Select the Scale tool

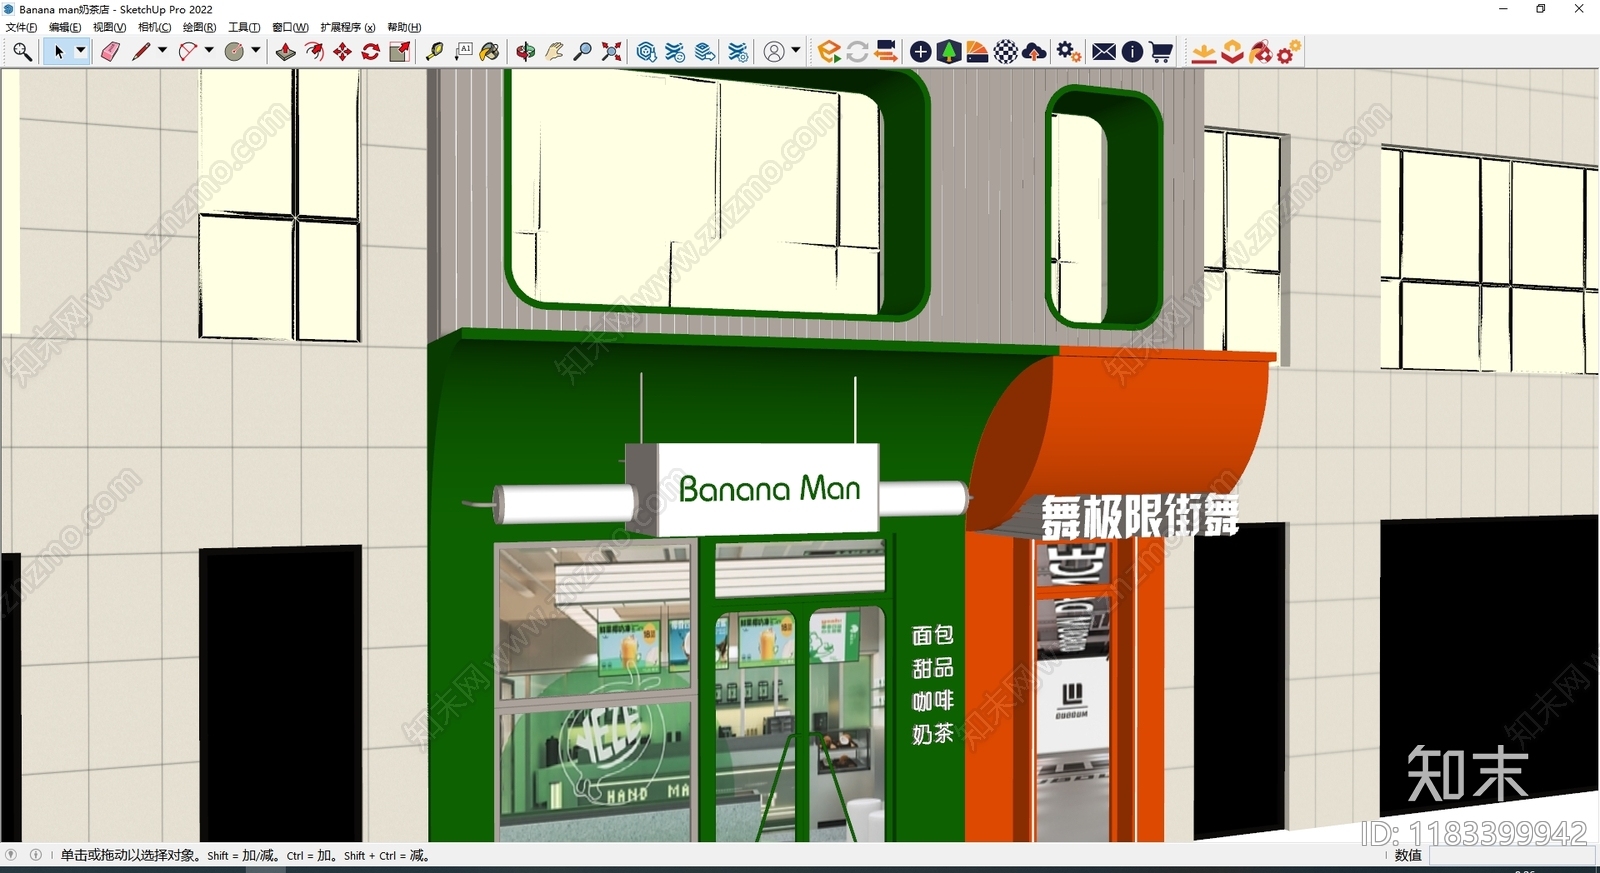tap(400, 52)
